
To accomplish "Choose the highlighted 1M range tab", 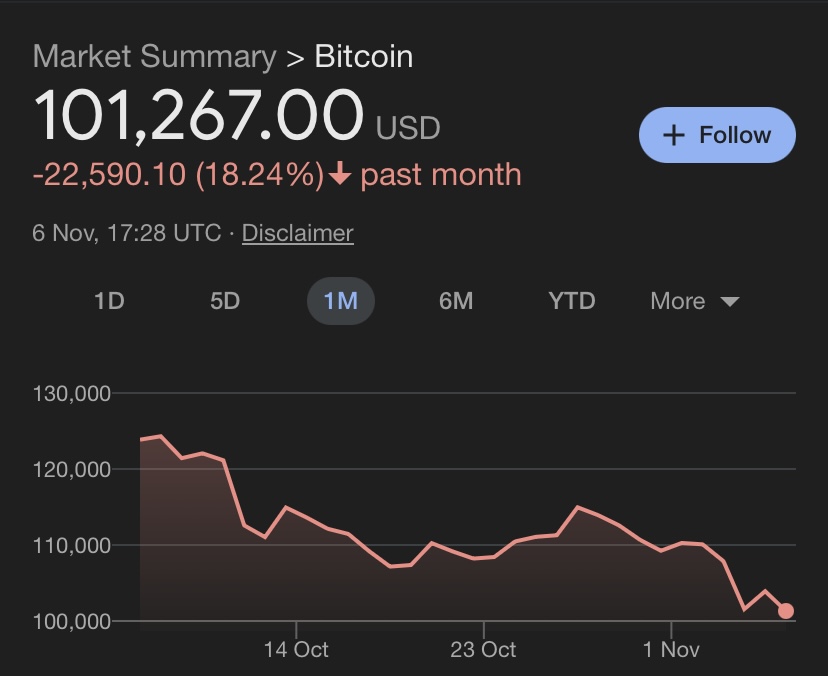I will 340,301.
